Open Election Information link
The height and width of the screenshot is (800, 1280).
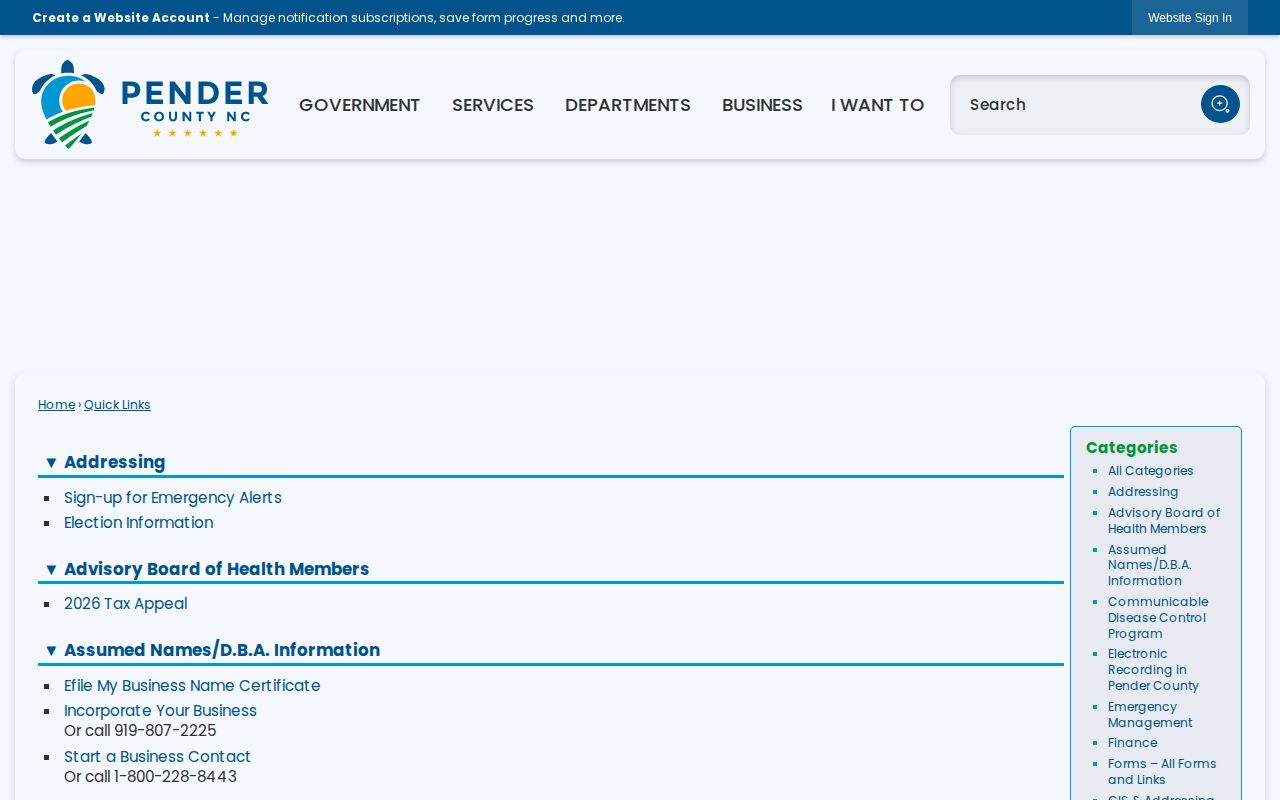click(139, 523)
